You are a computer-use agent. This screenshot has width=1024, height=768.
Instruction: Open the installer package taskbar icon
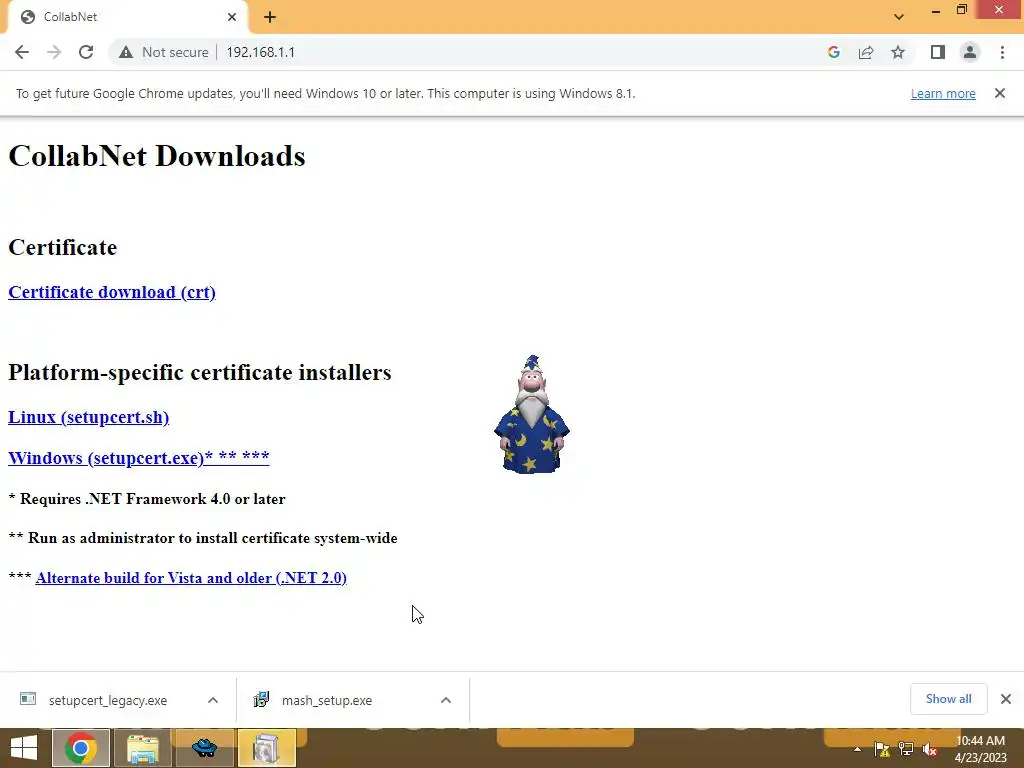pos(266,748)
